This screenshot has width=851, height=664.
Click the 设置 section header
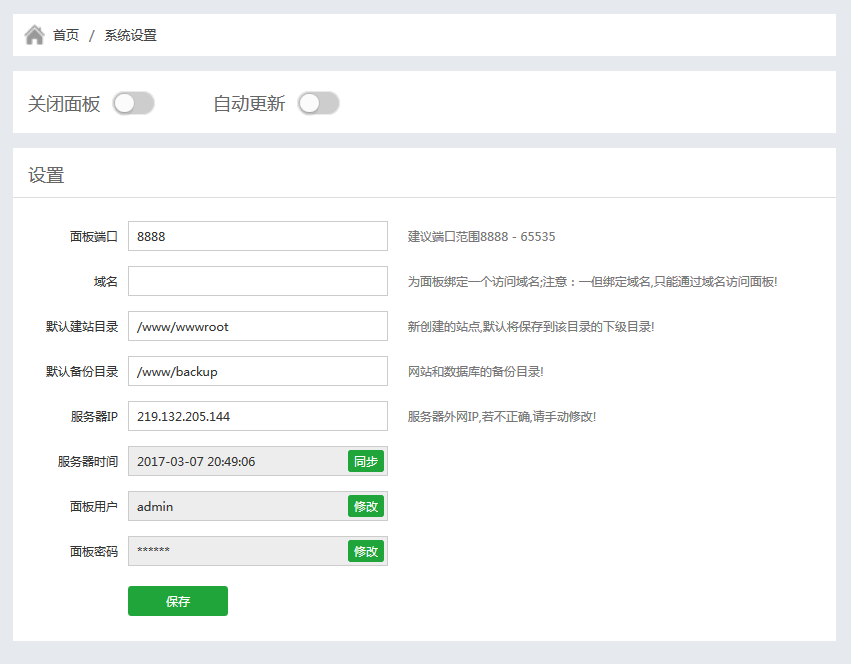click(x=46, y=175)
